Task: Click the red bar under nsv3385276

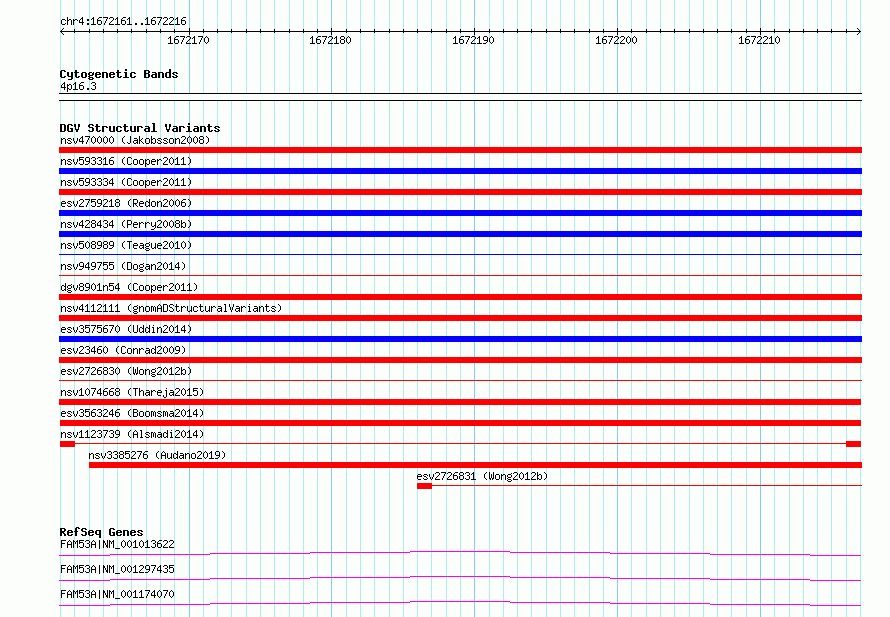Action: click(476, 465)
